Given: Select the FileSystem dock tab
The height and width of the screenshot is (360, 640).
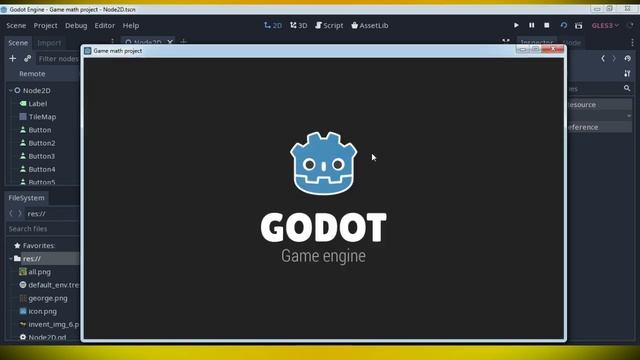Looking at the screenshot, I should 27,198.
